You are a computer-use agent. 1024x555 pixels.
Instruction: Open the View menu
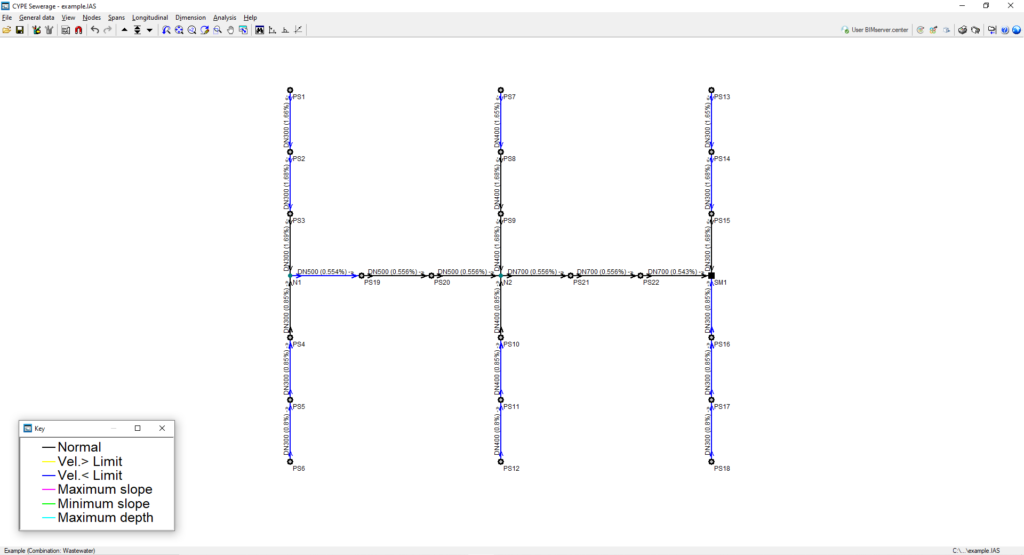[x=68, y=18]
